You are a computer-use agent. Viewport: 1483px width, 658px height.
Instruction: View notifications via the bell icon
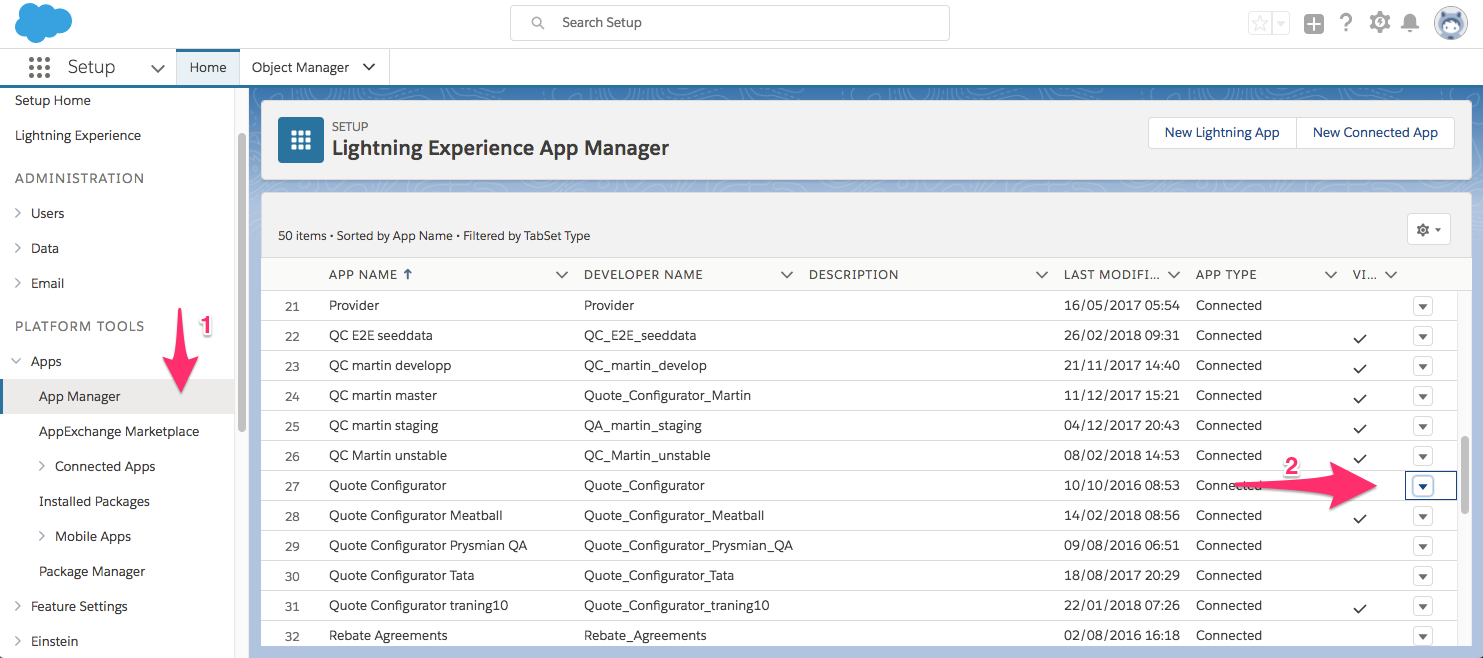click(1412, 21)
